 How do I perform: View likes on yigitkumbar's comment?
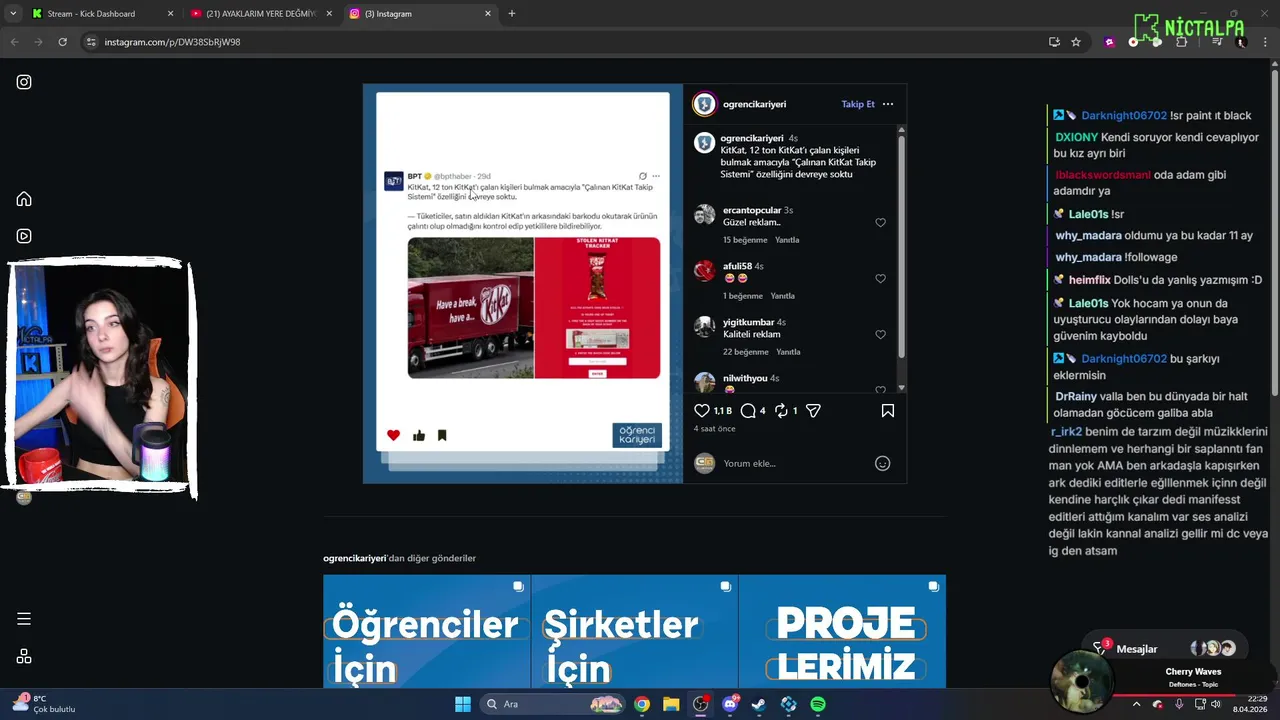tap(746, 352)
